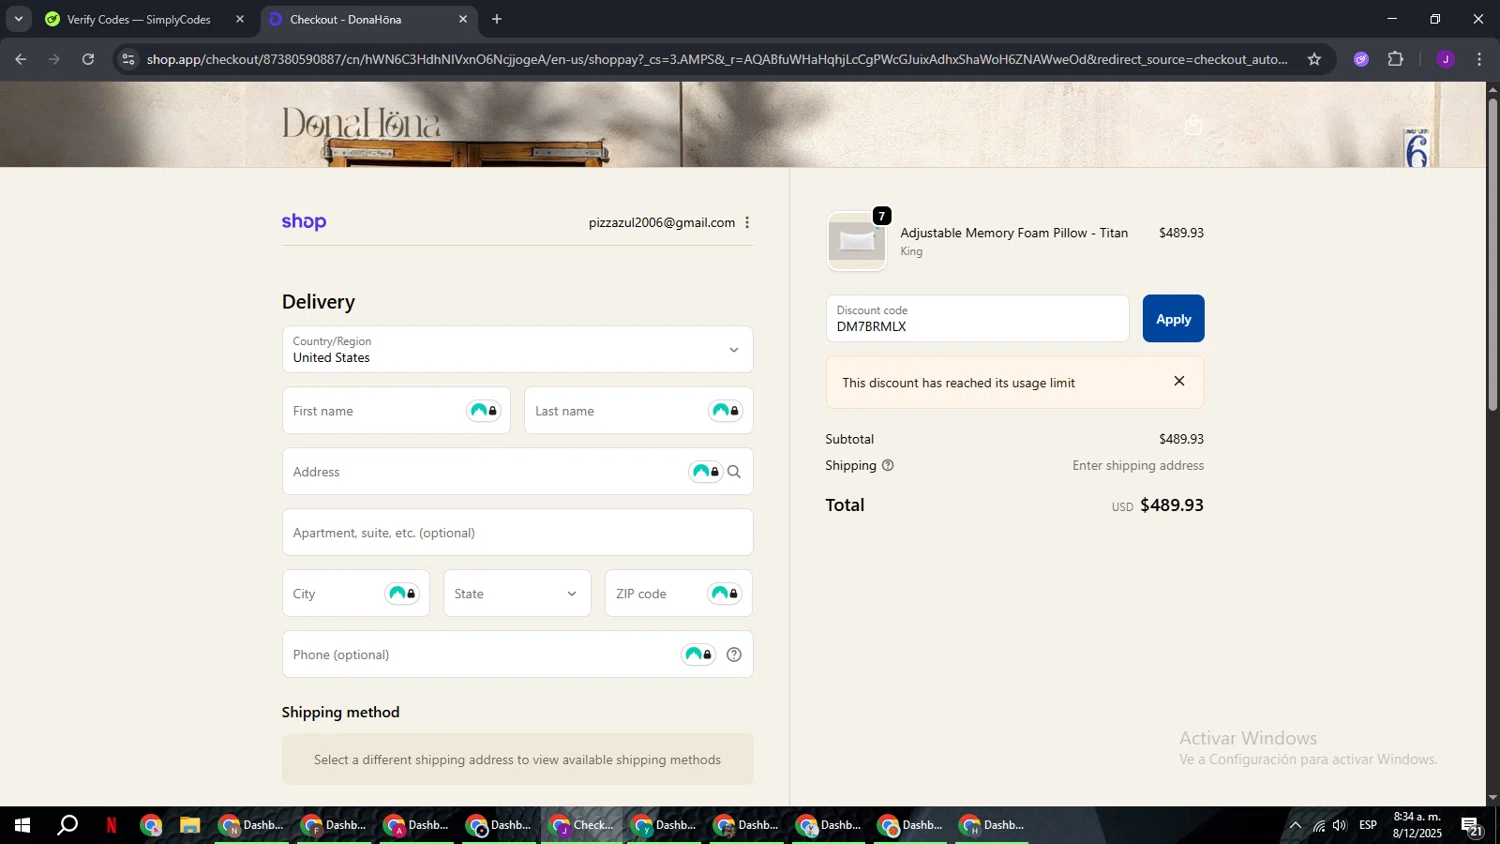Open the browser extensions puzzle icon
This screenshot has width=1500, height=844.
click(x=1396, y=59)
